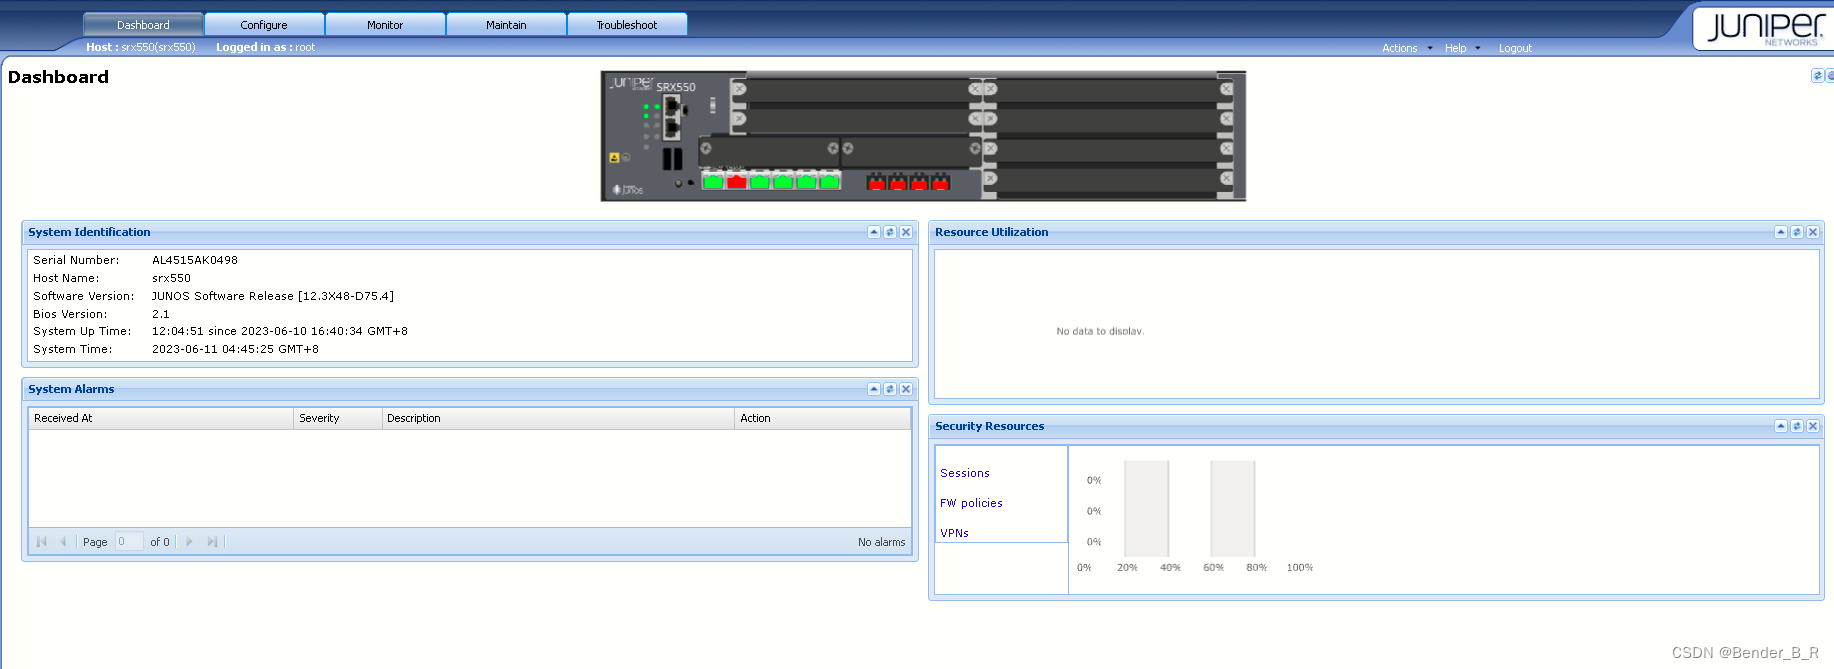This screenshot has height=669, width=1834.
Task: Go to previous alarms page
Action: pyautogui.click(x=63, y=542)
